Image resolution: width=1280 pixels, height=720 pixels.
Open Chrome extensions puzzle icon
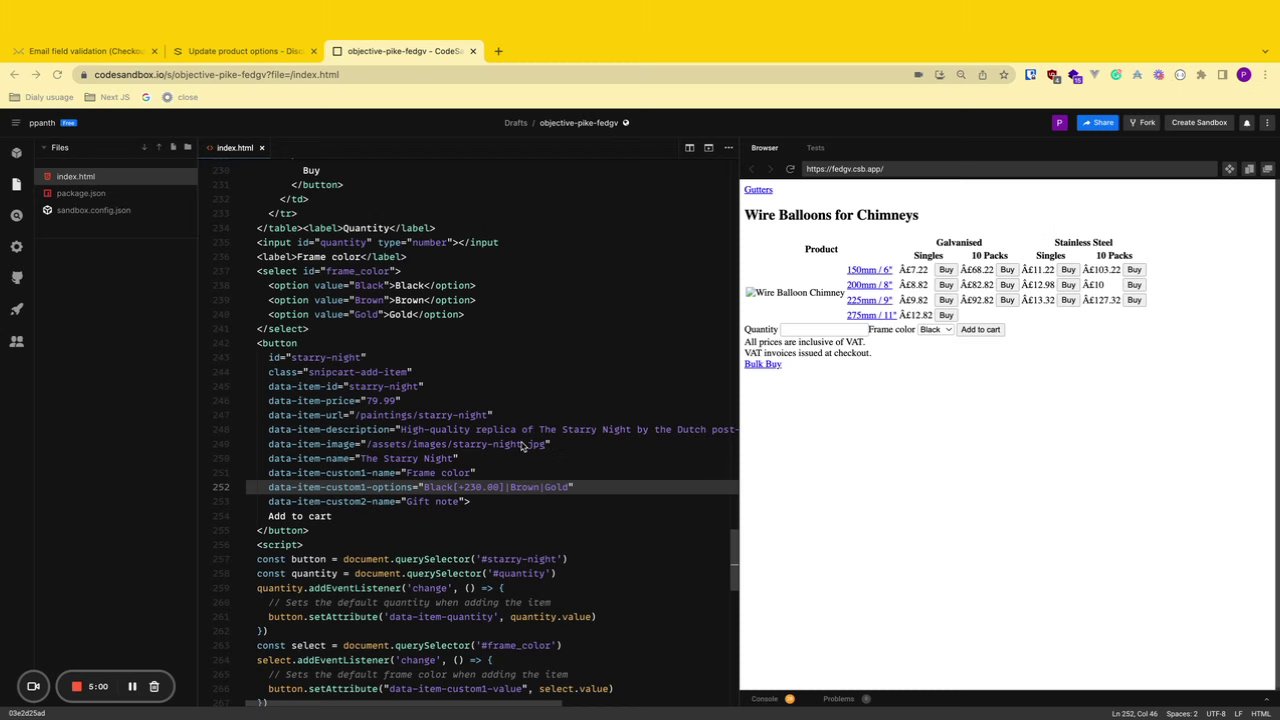click(1201, 75)
